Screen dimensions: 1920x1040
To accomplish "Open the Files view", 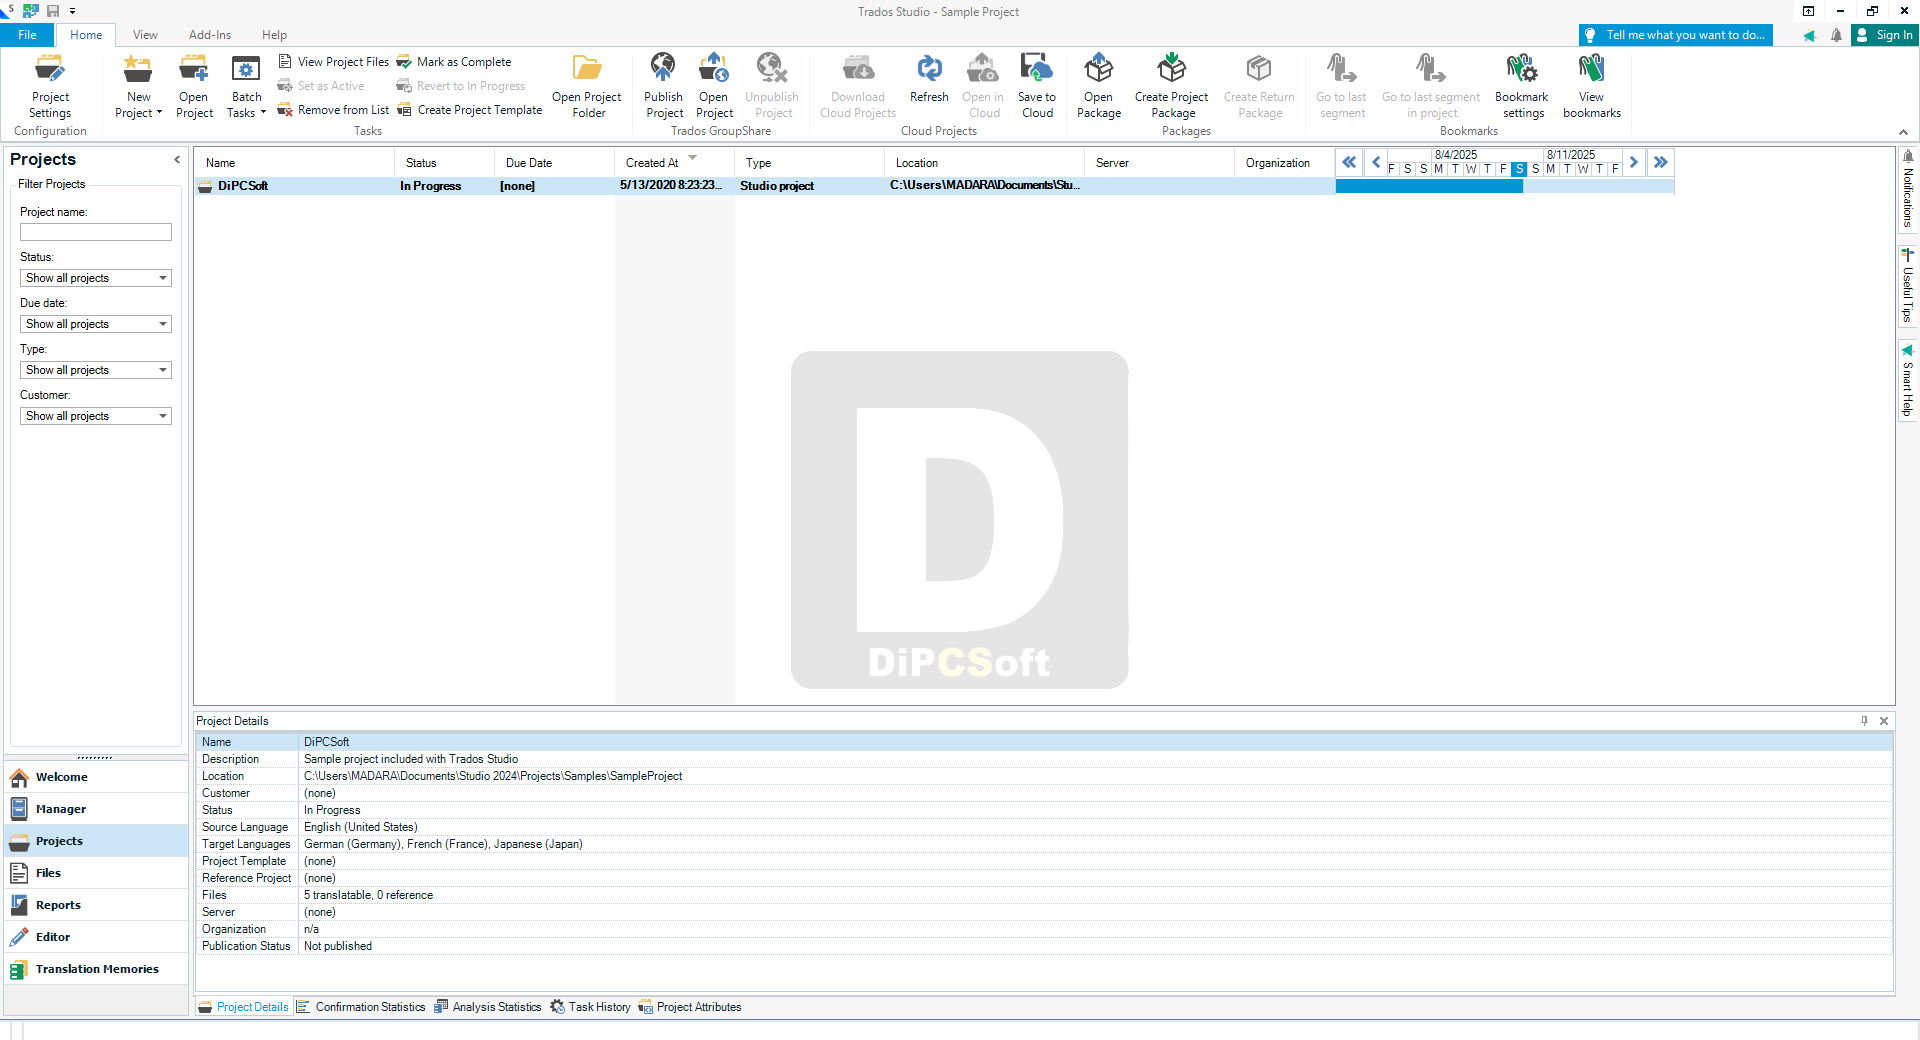I will pyautogui.click(x=96, y=873).
